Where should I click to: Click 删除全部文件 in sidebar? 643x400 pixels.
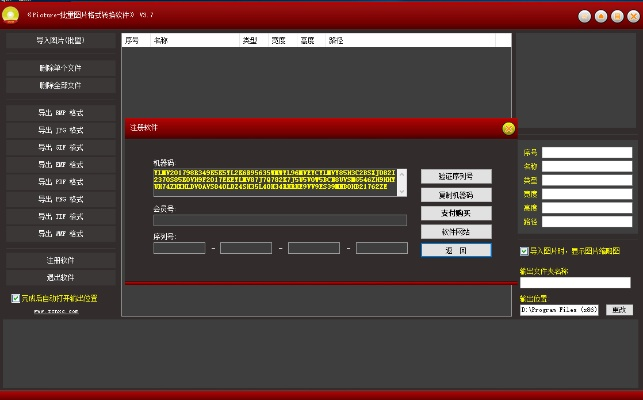click(x=60, y=86)
